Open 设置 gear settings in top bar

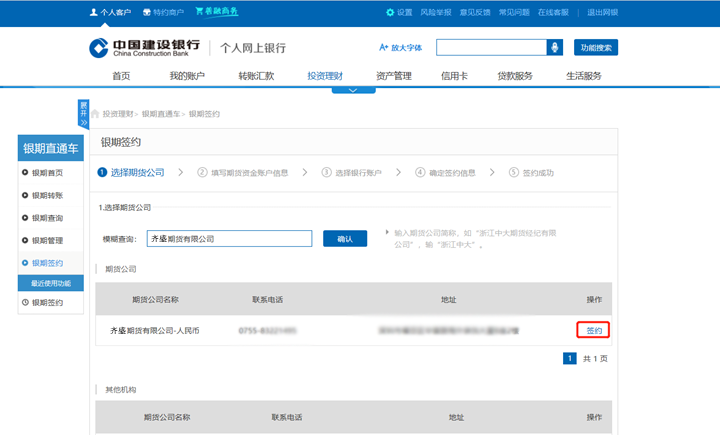pyautogui.click(x=390, y=12)
